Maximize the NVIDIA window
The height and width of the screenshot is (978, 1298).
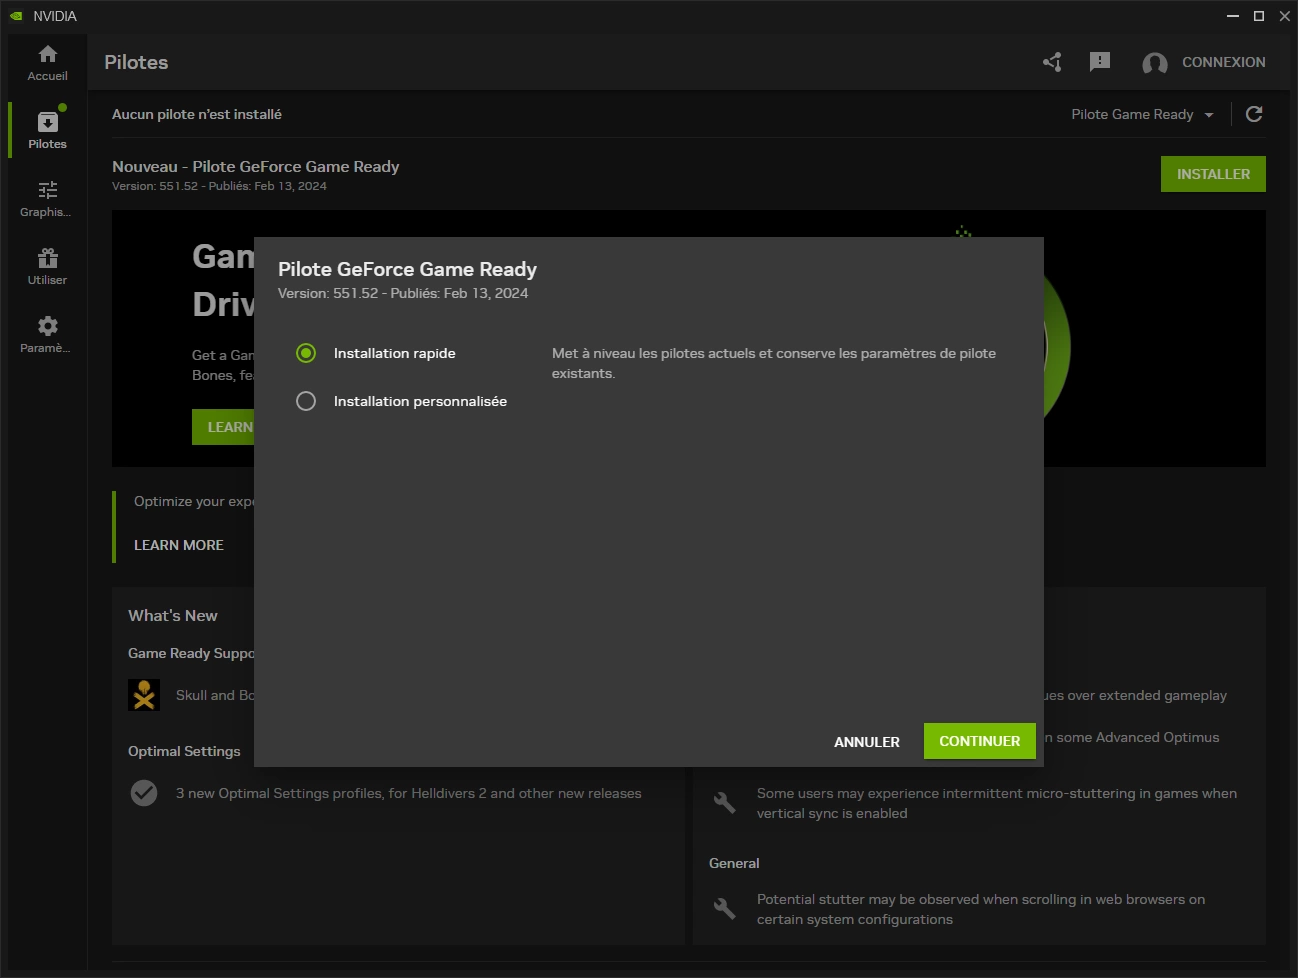[1259, 16]
